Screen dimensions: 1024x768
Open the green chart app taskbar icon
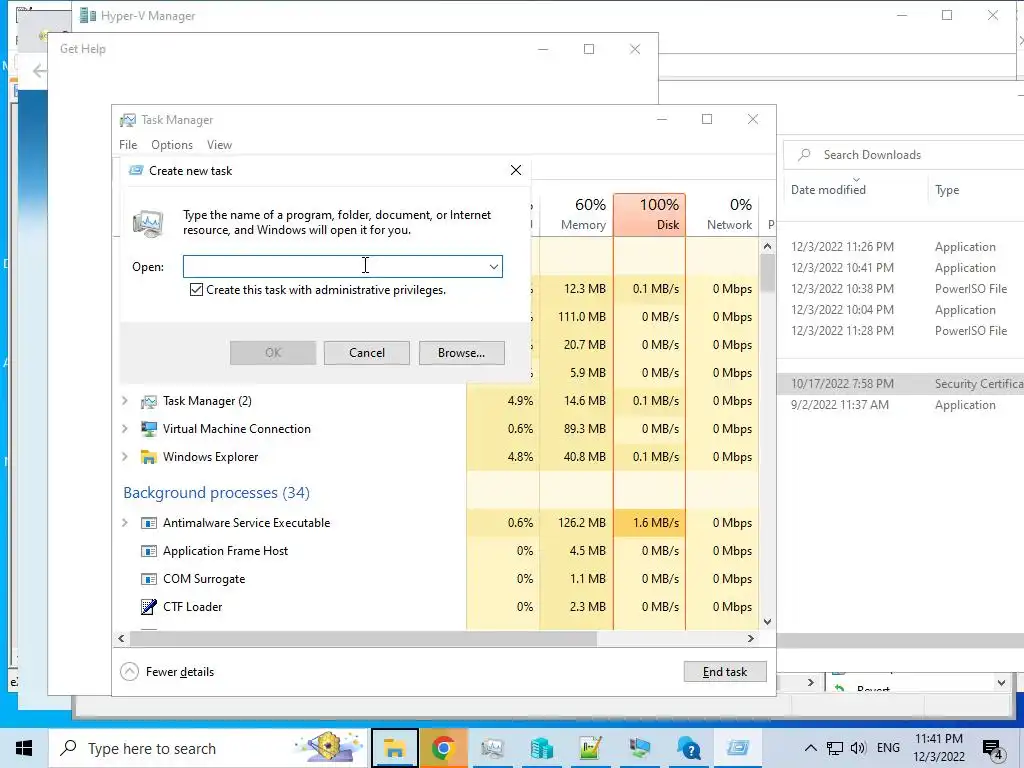pyautogui.click(x=590, y=748)
